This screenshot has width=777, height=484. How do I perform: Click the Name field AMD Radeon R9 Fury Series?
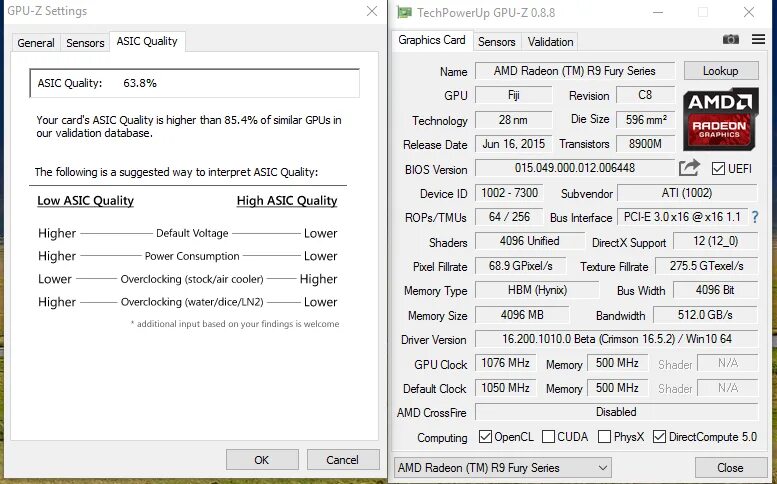click(x=575, y=71)
